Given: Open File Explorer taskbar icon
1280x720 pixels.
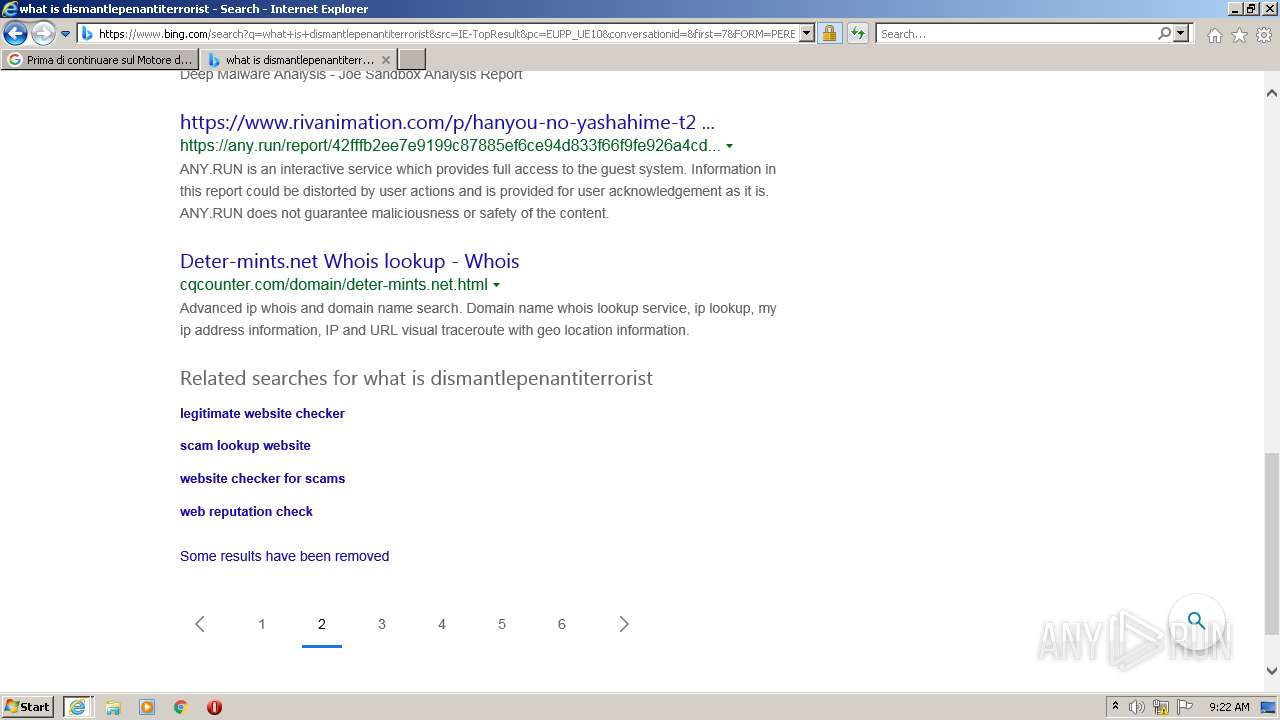Looking at the screenshot, I should coord(113,707).
